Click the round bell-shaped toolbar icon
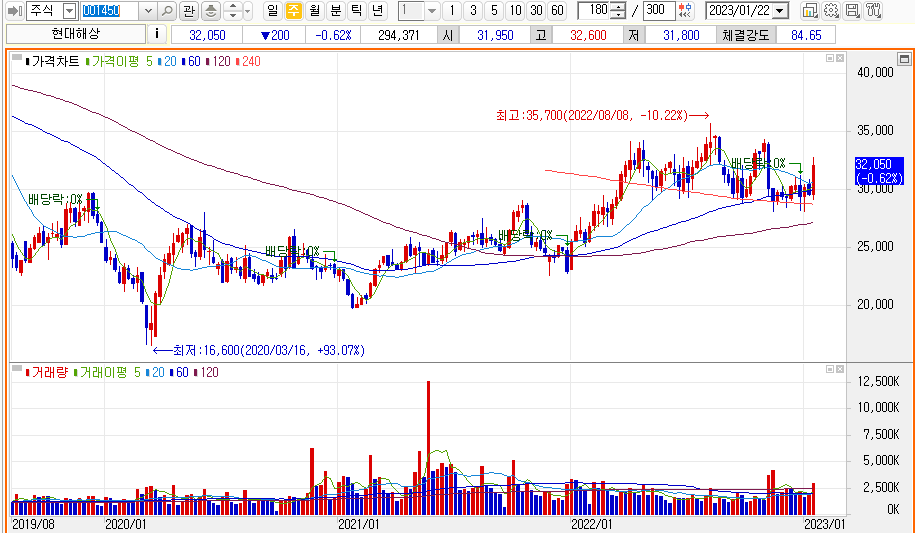Image resolution: width=915 pixels, height=533 pixels. [211, 11]
